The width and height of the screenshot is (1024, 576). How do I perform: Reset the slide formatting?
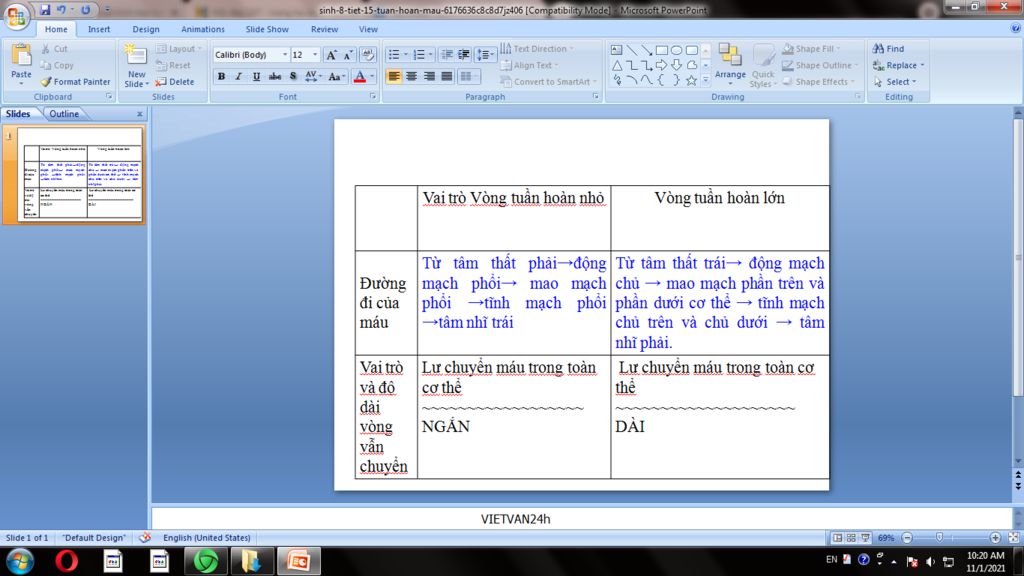pyautogui.click(x=174, y=65)
